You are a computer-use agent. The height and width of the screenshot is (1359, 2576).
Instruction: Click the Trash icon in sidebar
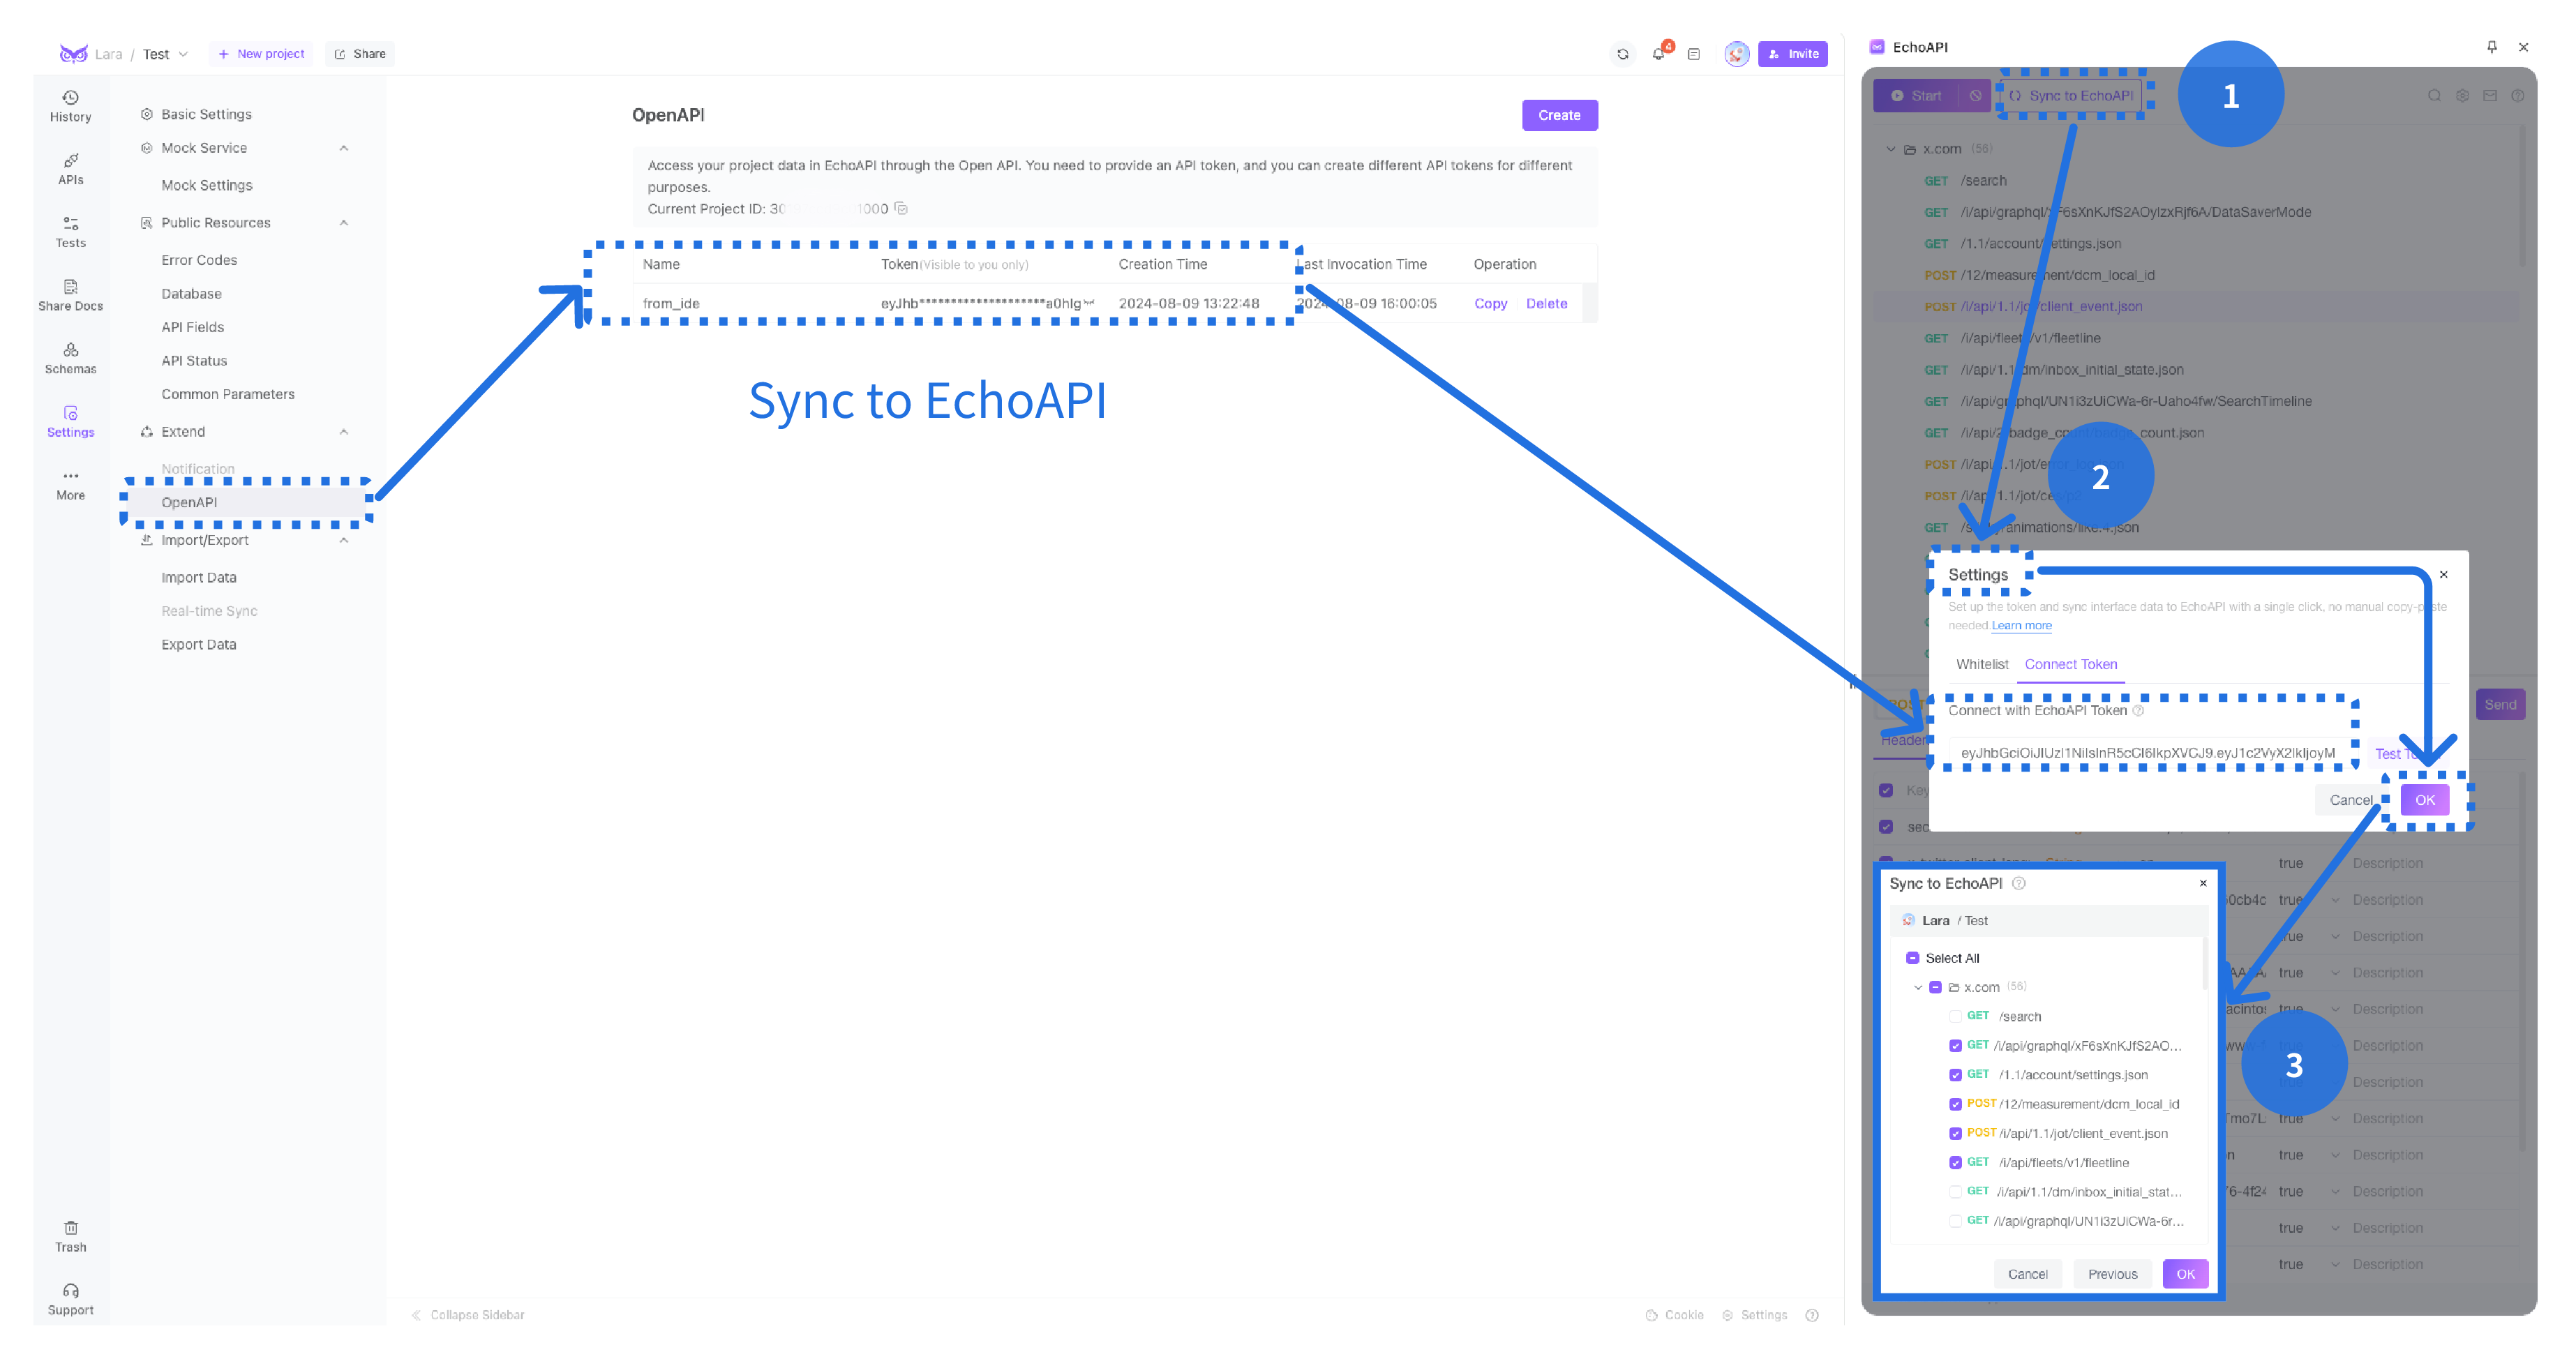pyautogui.click(x=68, y=1228)
